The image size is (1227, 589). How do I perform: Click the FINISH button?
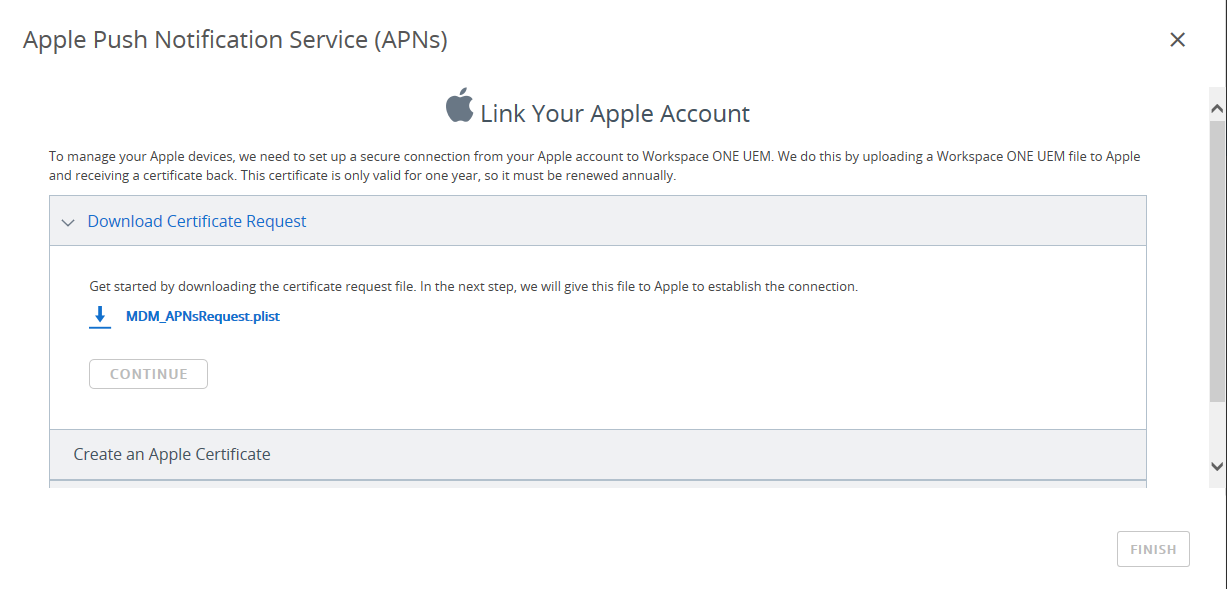(x=1153, y=549)
